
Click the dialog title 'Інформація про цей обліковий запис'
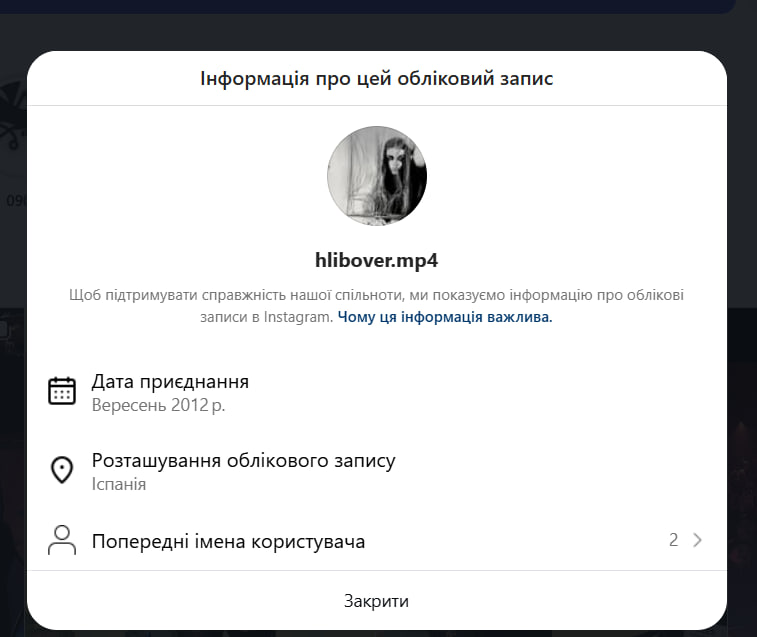(x=377, y=78)
